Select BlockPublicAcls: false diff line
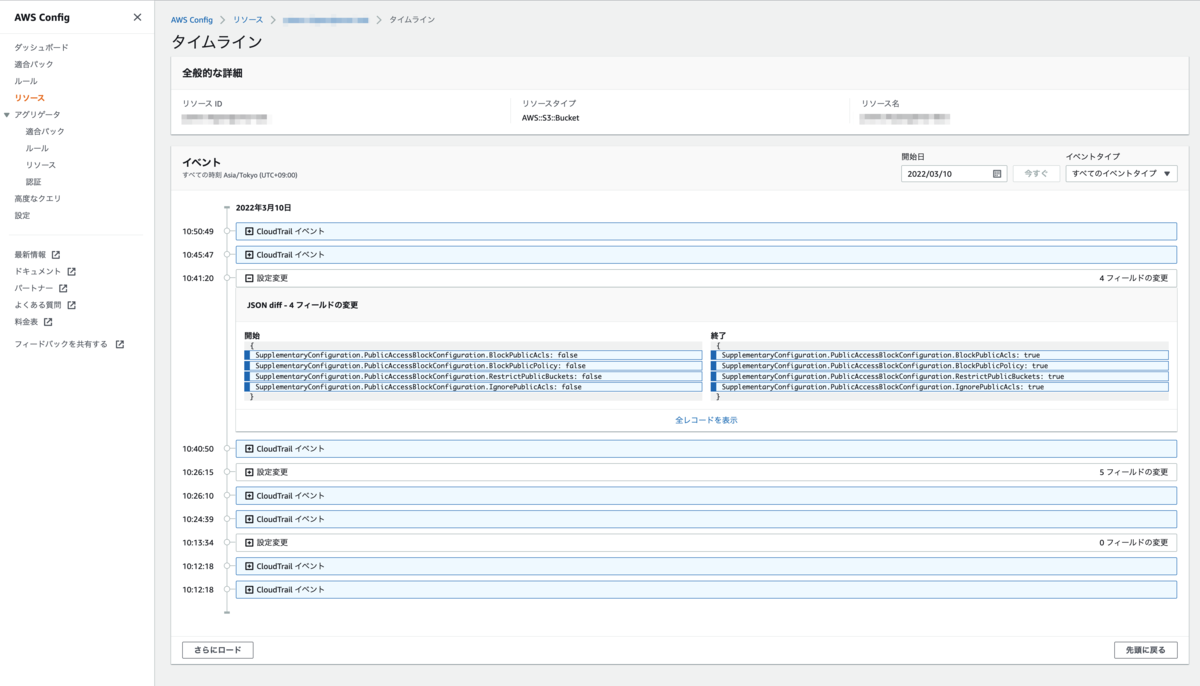This screenshot has height=686, width=1200. pyautogui.click(x=473, y=355)
